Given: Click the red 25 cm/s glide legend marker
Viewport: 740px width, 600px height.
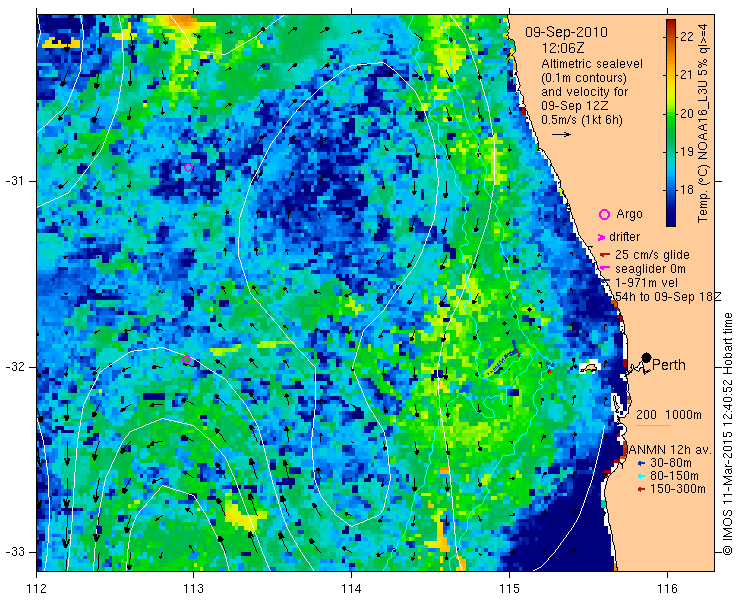Looking at the screenshot, I should tap(605, 255).
